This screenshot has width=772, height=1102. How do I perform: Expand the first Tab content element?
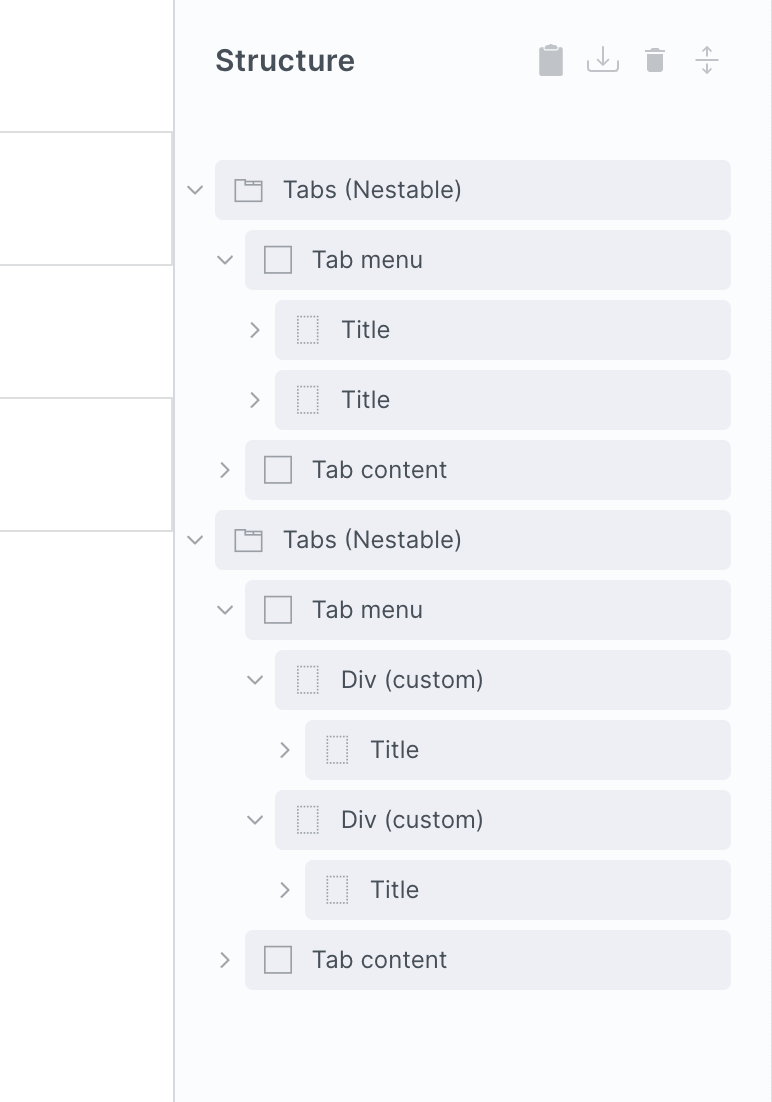225,470
